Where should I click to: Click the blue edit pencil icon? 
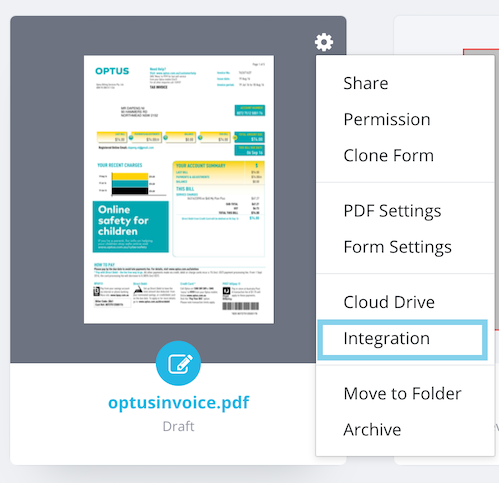[x=178, y=363]
